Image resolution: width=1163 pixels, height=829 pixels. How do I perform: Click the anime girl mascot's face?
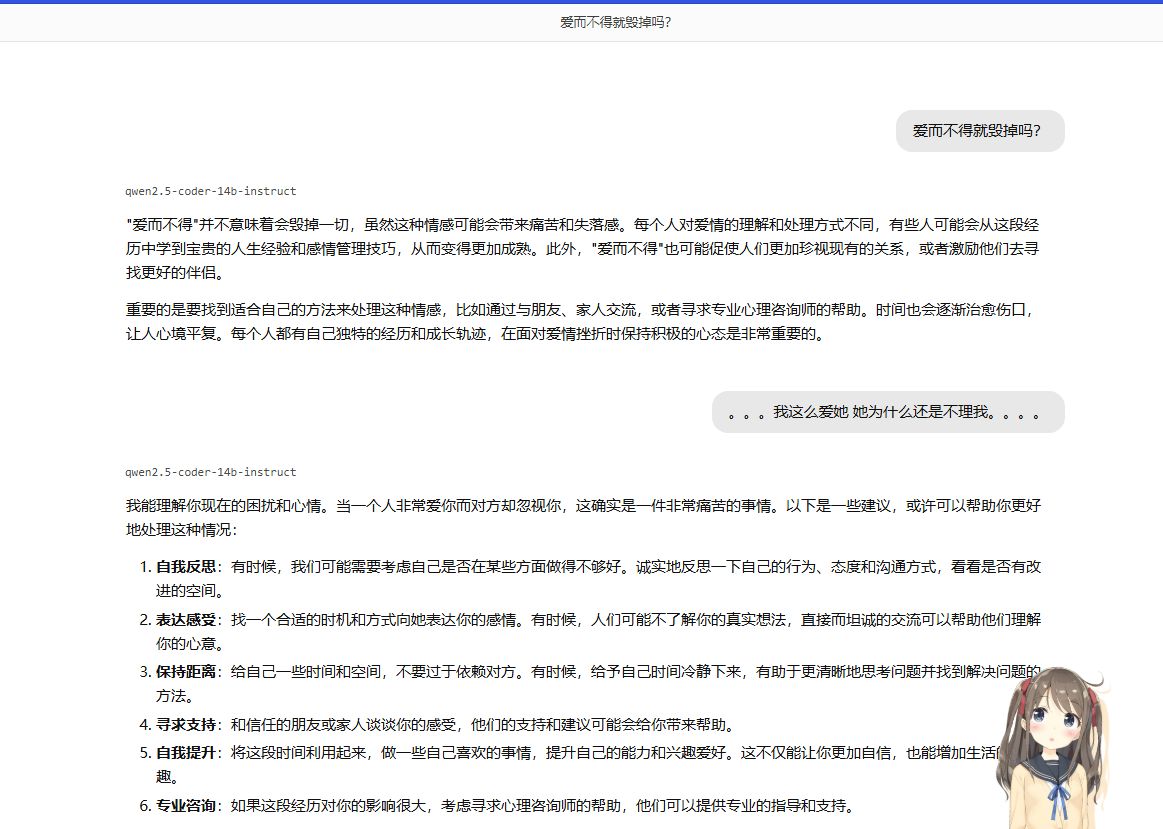coord(1055,727)
